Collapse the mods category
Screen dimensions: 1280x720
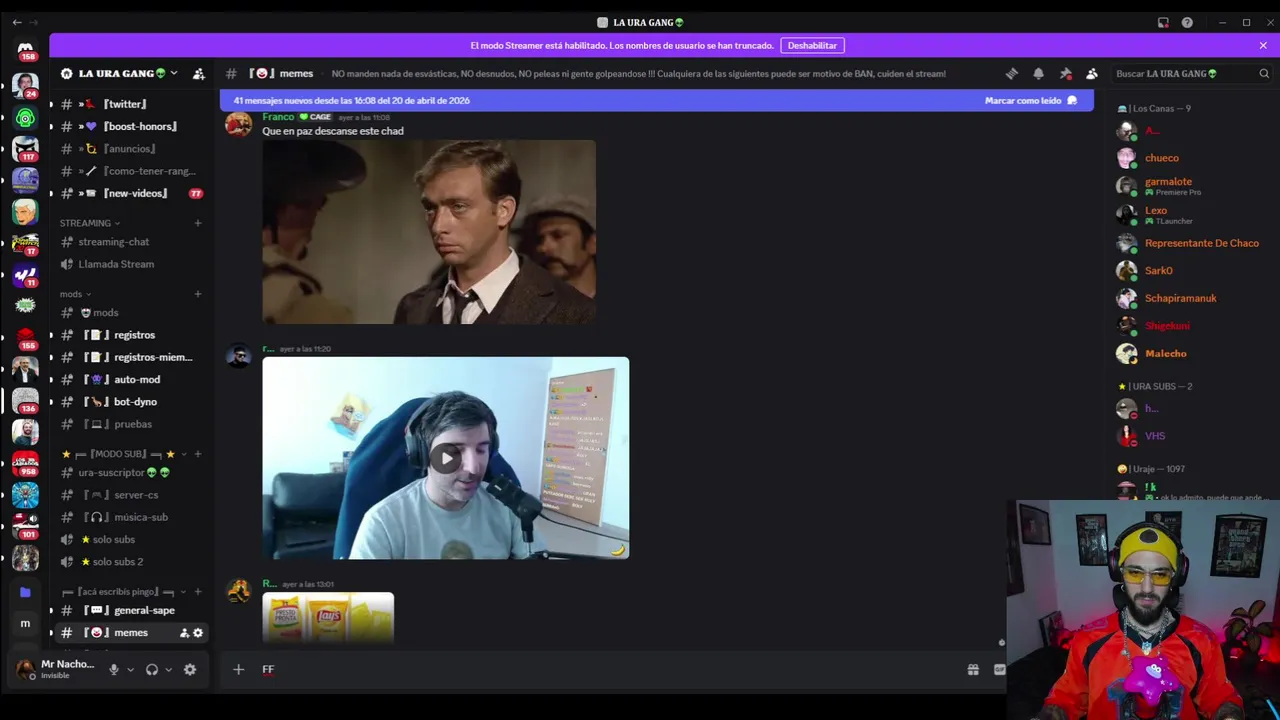[75, 294]
